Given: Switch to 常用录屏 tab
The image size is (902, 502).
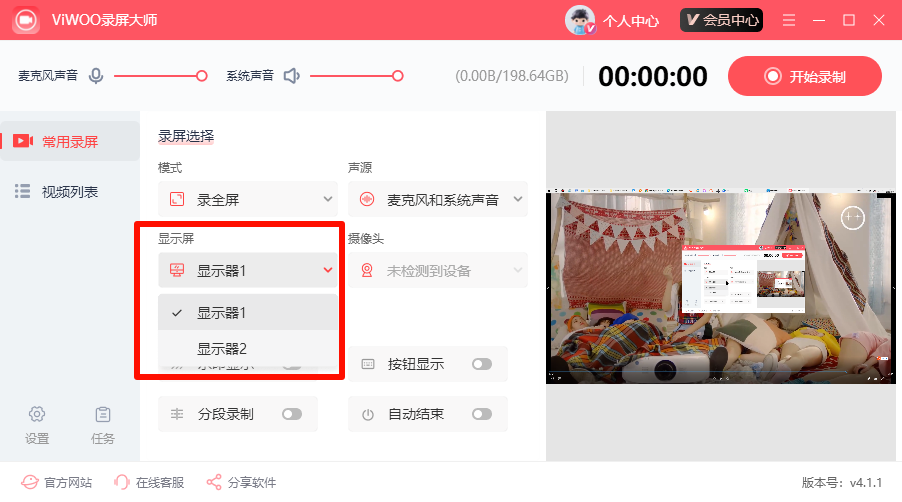Looking at the screenshot, I should [70, 141].
